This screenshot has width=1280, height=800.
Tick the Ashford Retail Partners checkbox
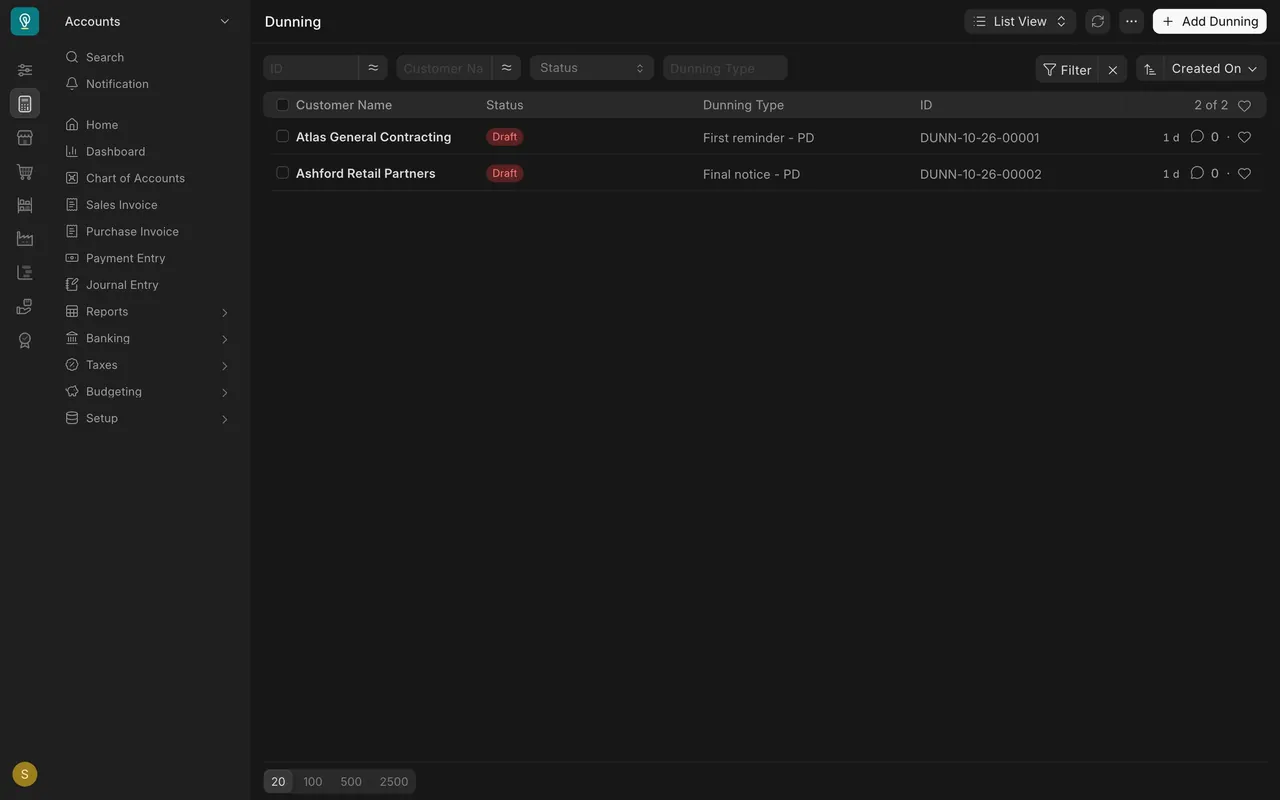(x=282, y=172)
